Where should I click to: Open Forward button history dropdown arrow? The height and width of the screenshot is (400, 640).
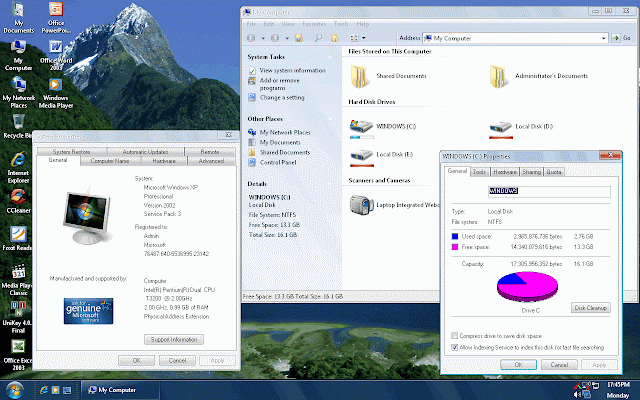pos(287,38)
